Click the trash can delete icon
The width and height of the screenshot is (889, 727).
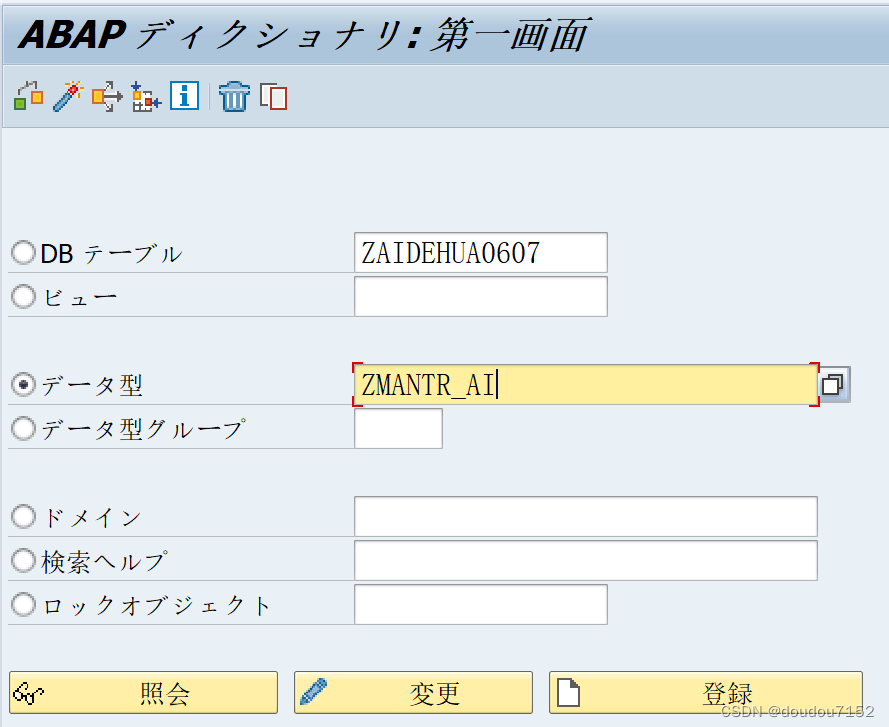click(x=233, y=97)
